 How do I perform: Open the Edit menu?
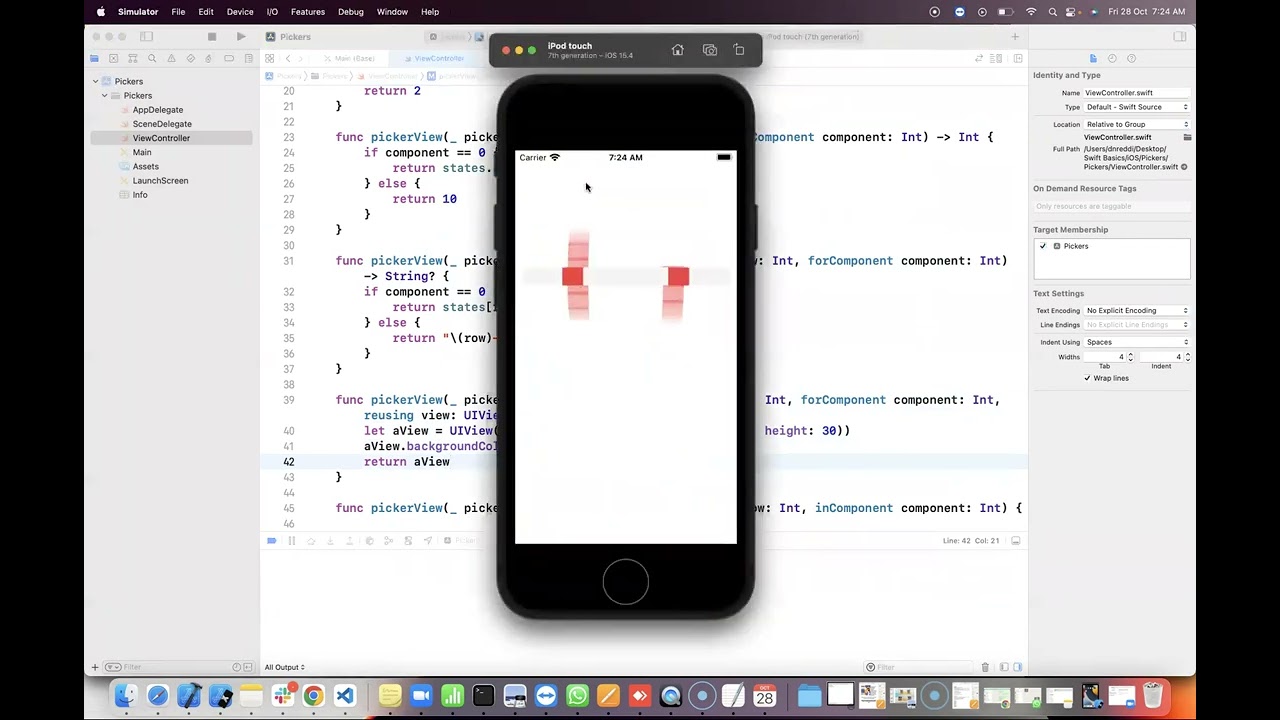point(206,12)
